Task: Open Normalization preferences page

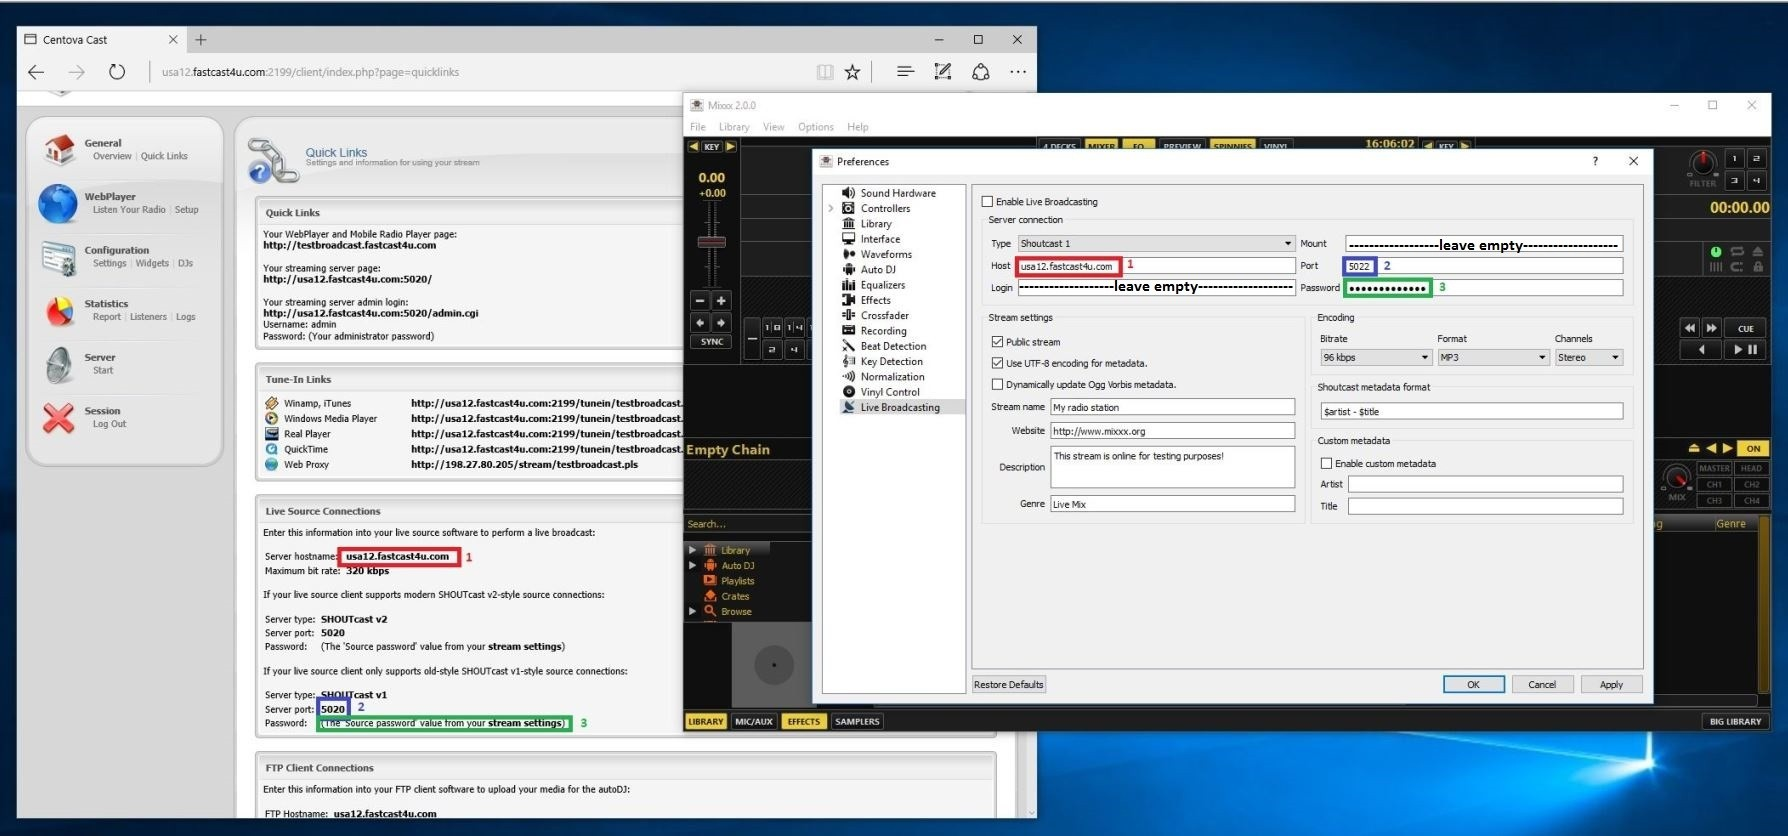Action: coord(892,377)
